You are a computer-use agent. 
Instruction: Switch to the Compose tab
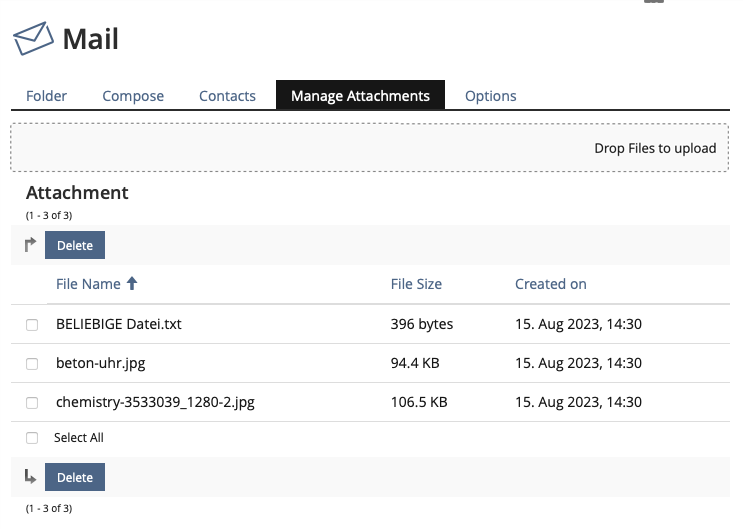(x=133, y=96)
